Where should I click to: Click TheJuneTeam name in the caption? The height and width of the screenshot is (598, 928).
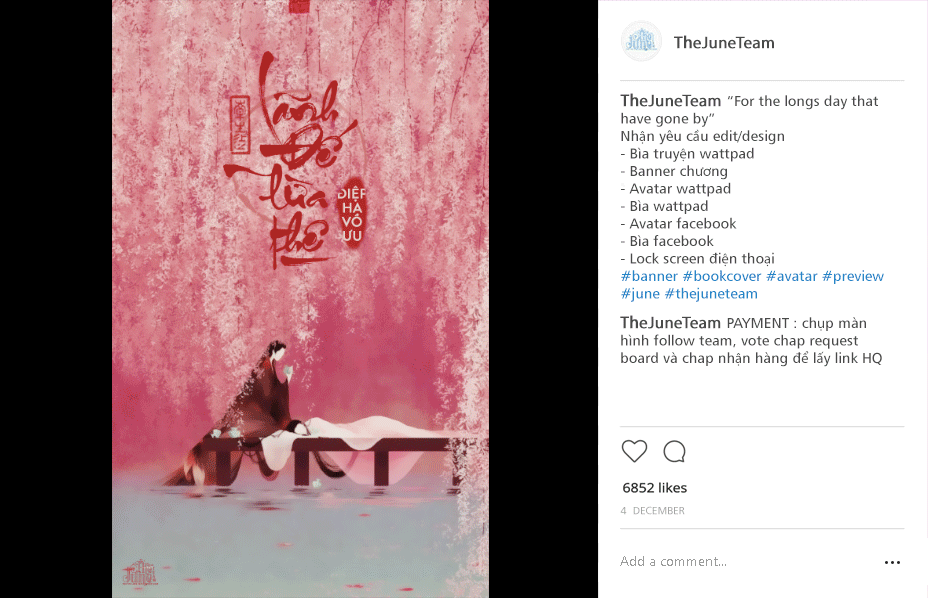click(x=671, y=101)
